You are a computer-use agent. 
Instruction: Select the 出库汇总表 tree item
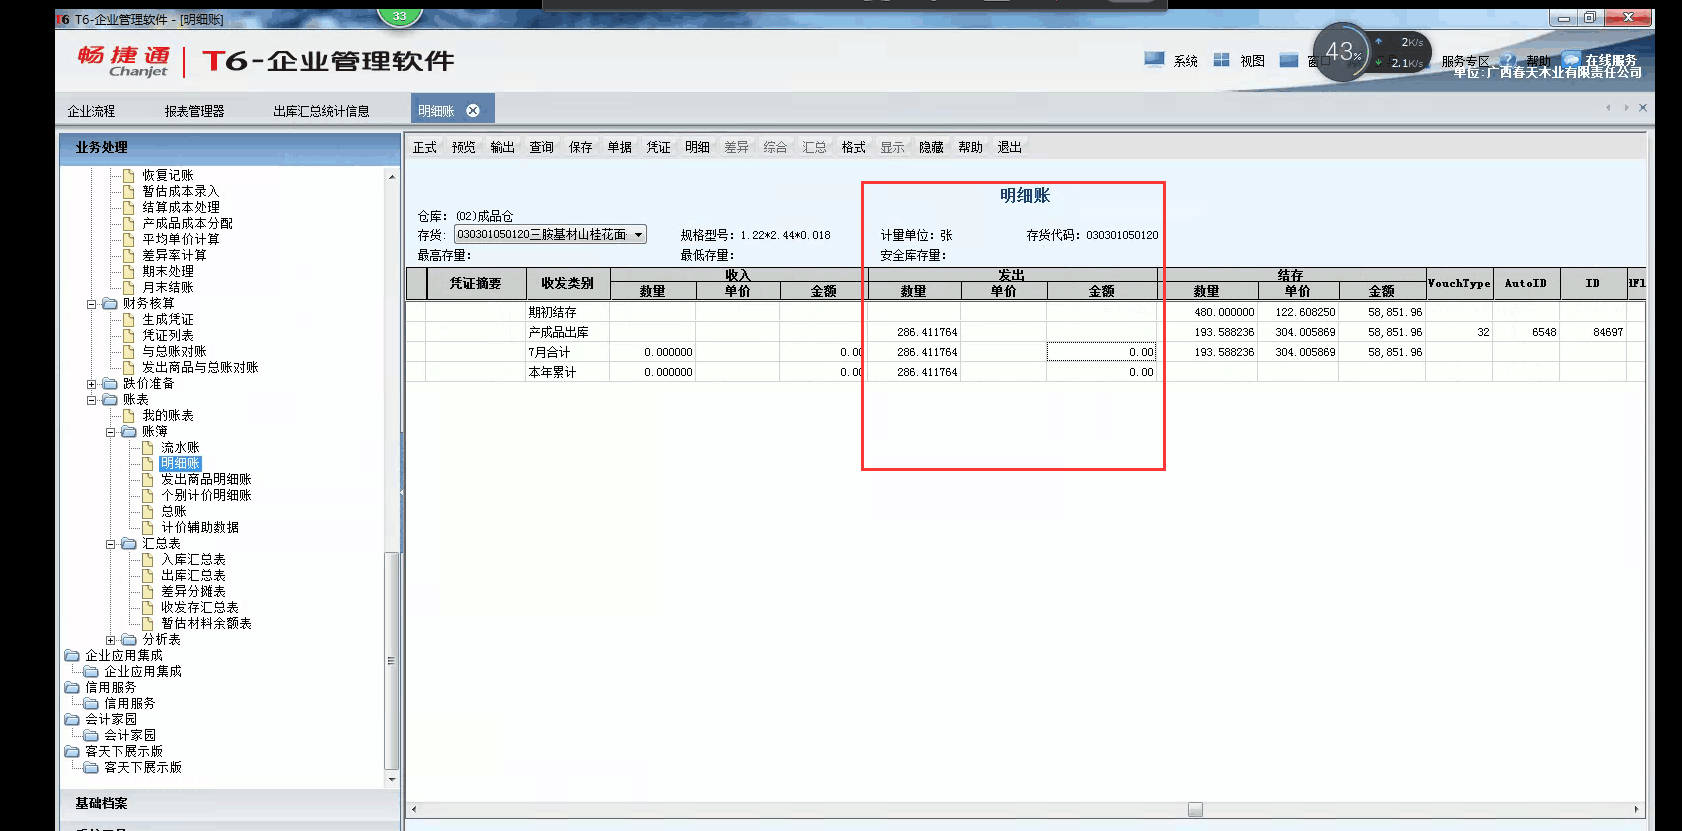tap(194, 575)
